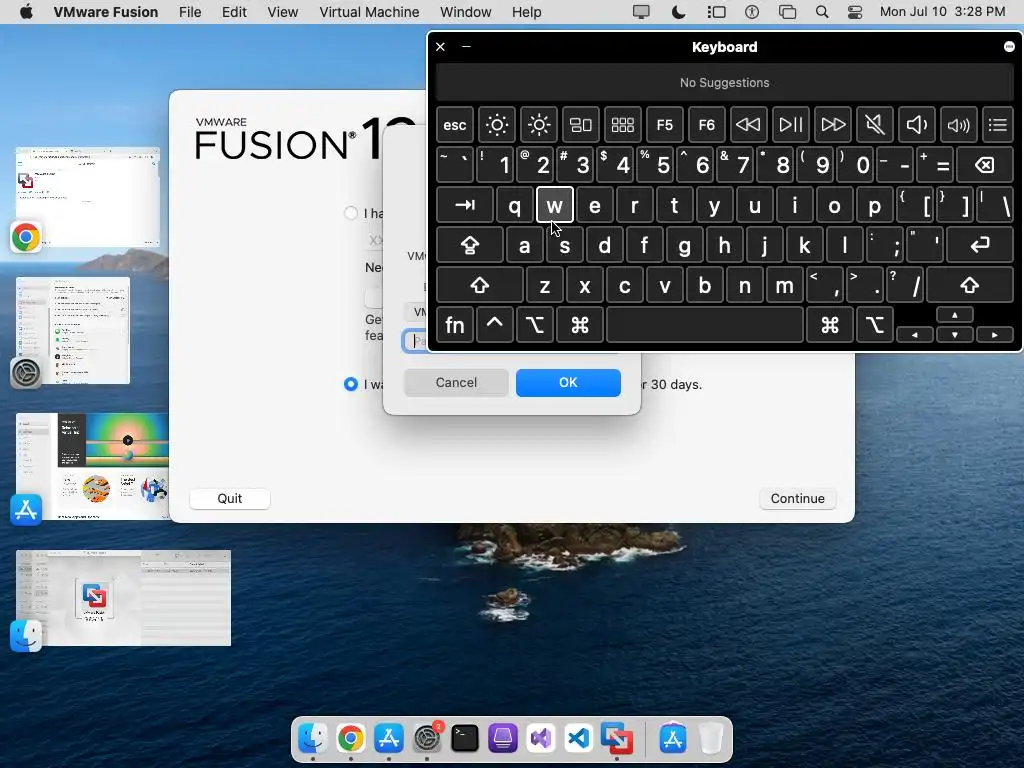Open the View menu

coord(283,12)
